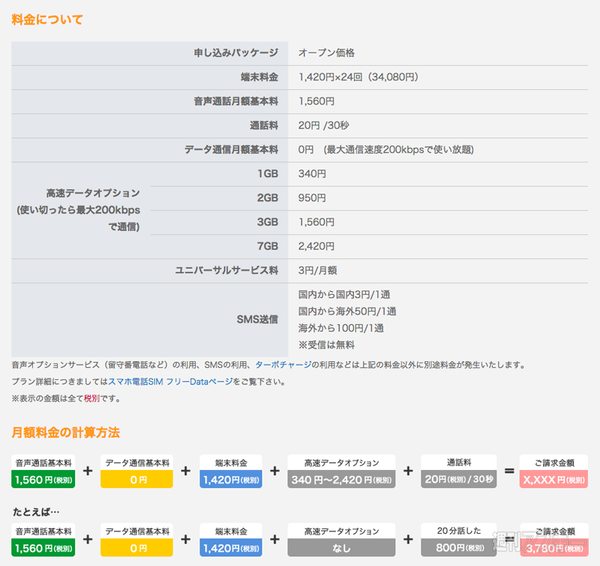Click the gray 340円〜2,420円 badge
This screenshot has height=566, width=600.
click(x=341, y=480)
